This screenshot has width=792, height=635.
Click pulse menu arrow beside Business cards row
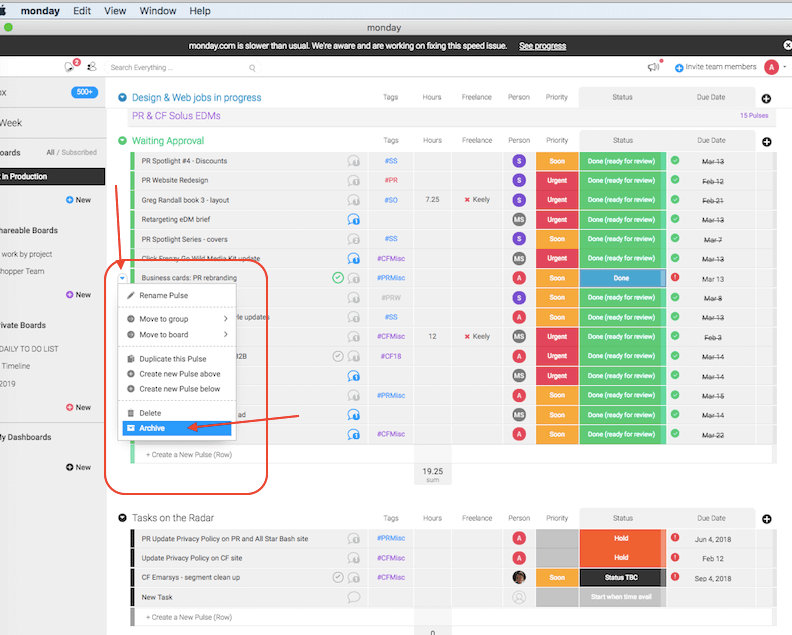tap(122, 278)
